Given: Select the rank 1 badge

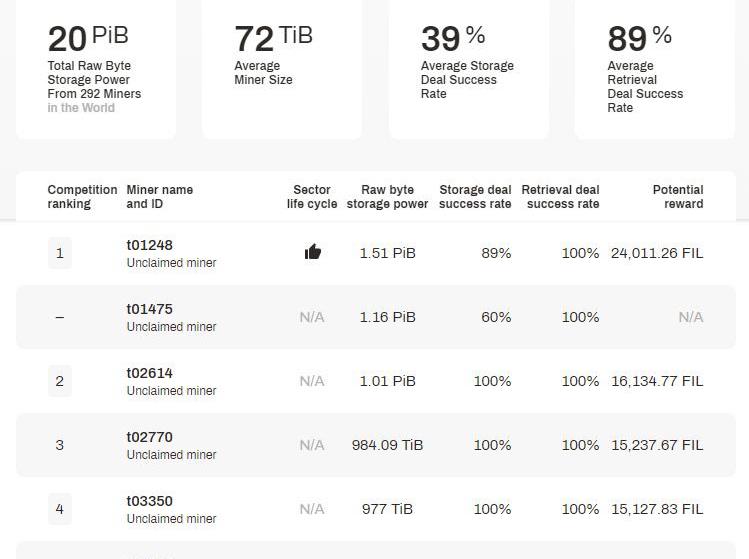Looking at the screenshot, I should pos(59,253).
